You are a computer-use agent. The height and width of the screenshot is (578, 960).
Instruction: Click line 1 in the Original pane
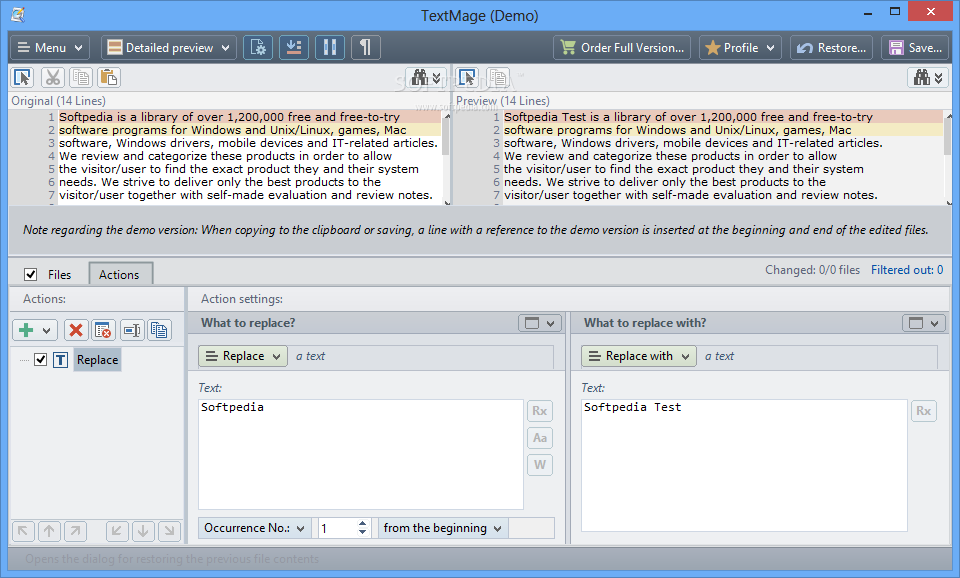pyautogui.click(x=250, y=117)
